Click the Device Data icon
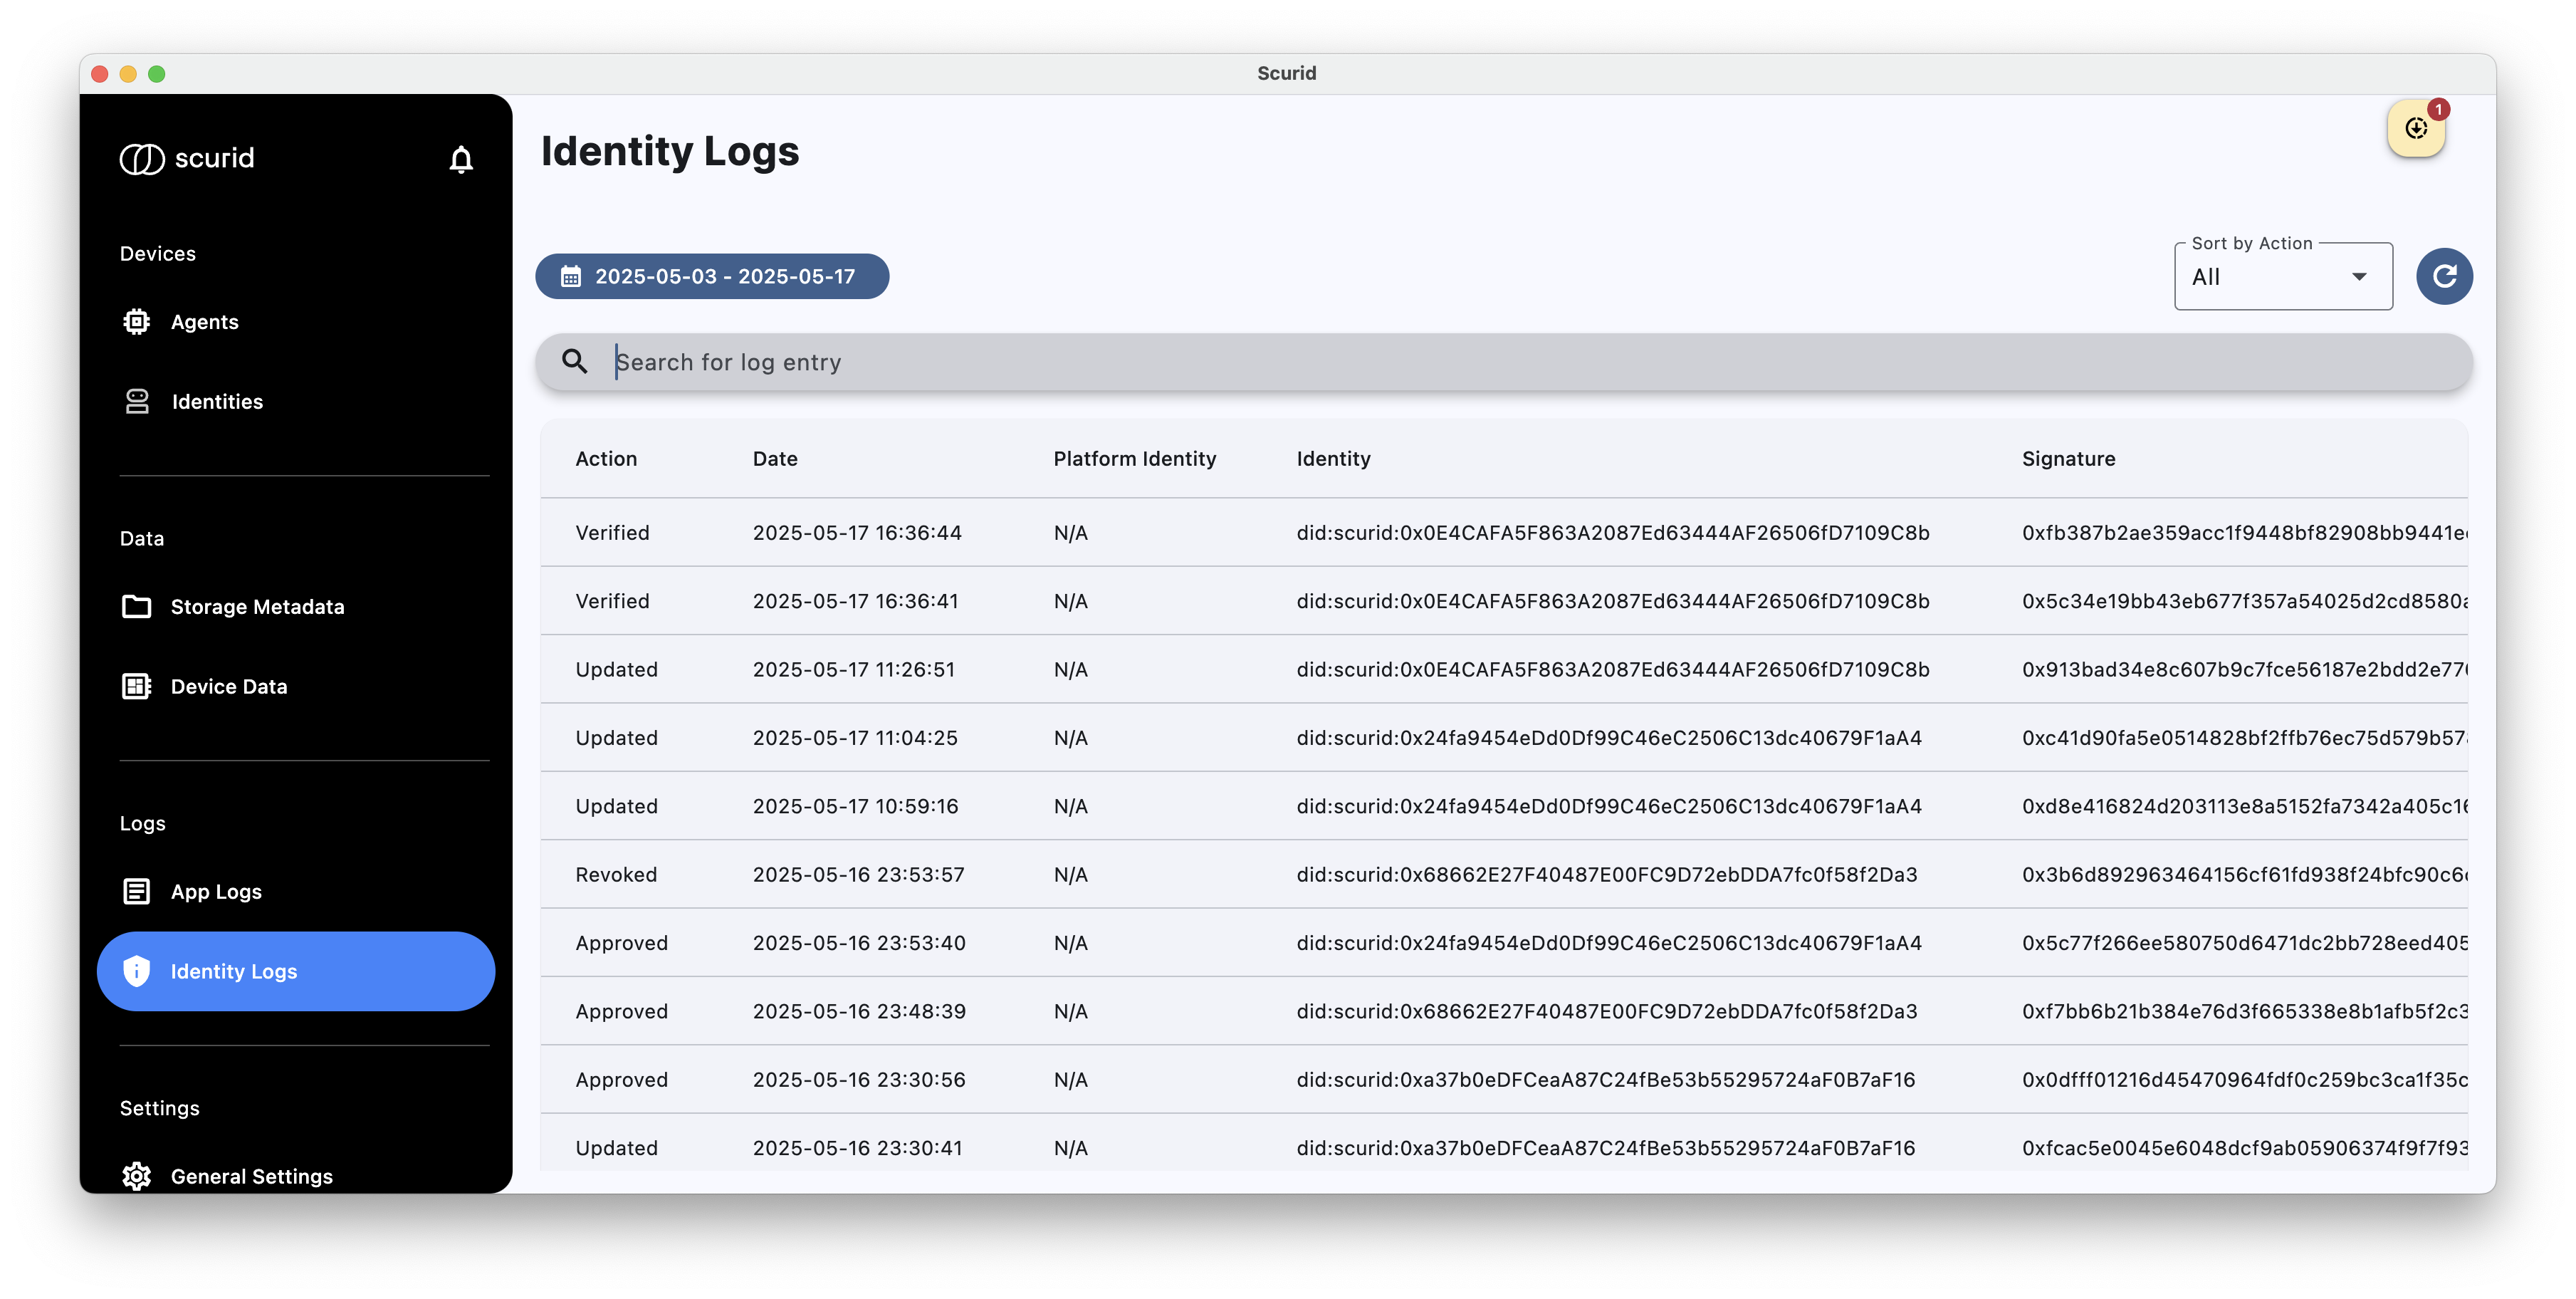The width and height of the screenshot is (2576, 1299). pos(137,686)
